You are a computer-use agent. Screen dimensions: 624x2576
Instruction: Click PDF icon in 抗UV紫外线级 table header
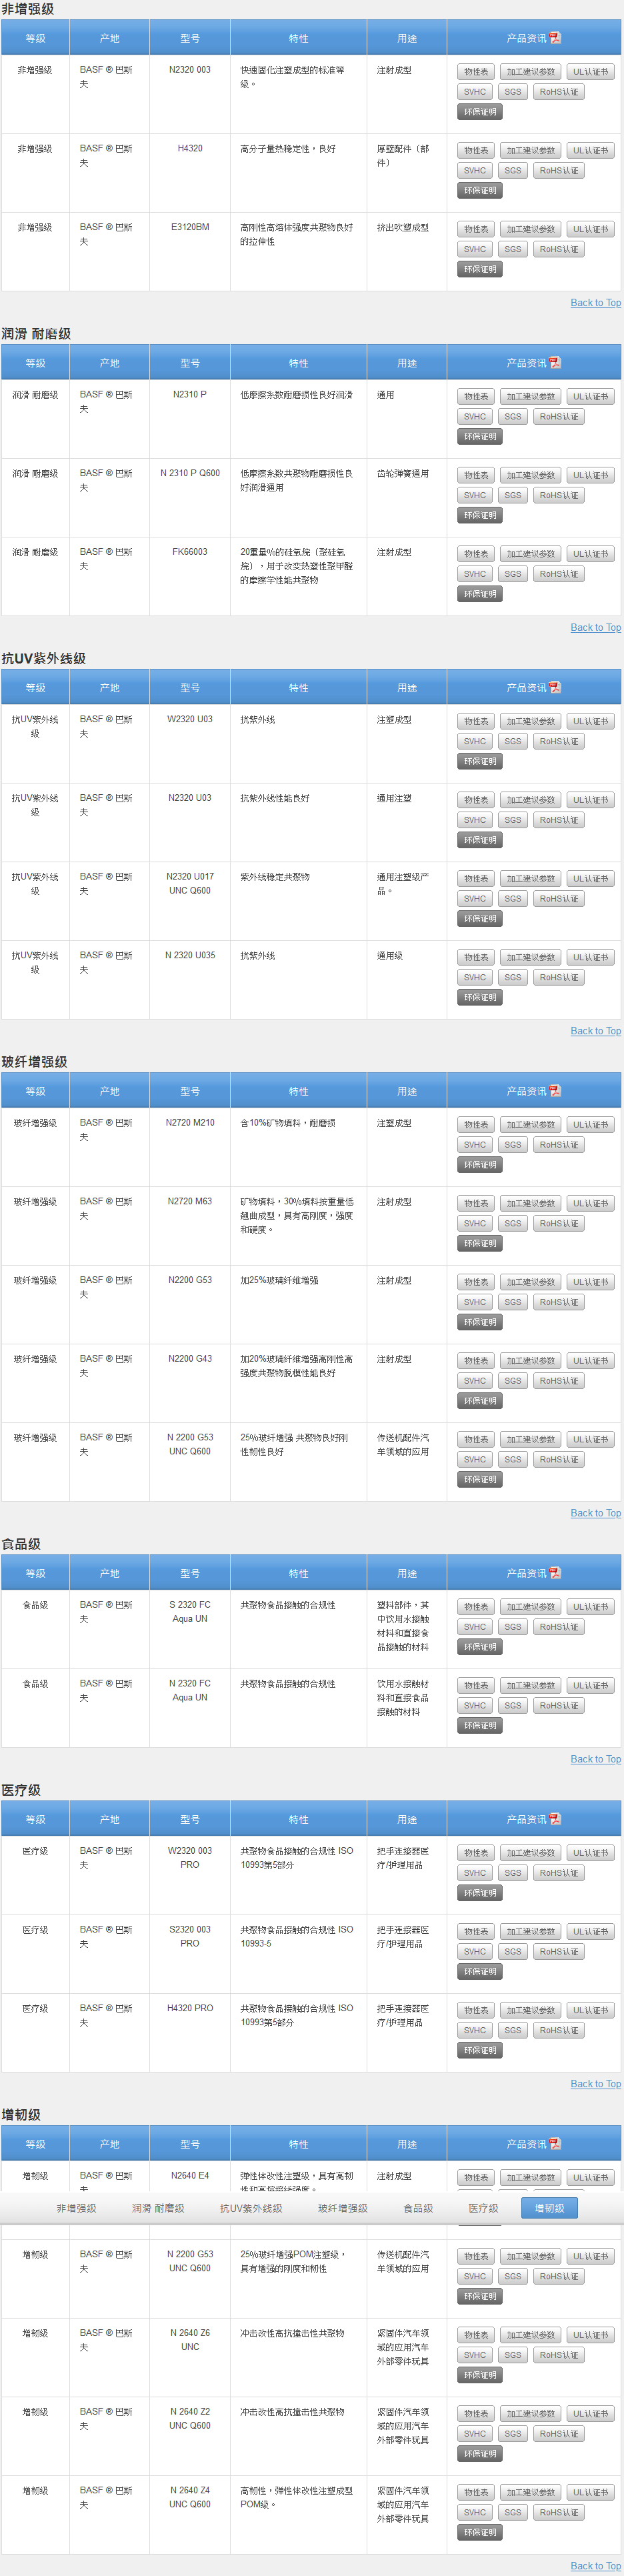(555, 688)
